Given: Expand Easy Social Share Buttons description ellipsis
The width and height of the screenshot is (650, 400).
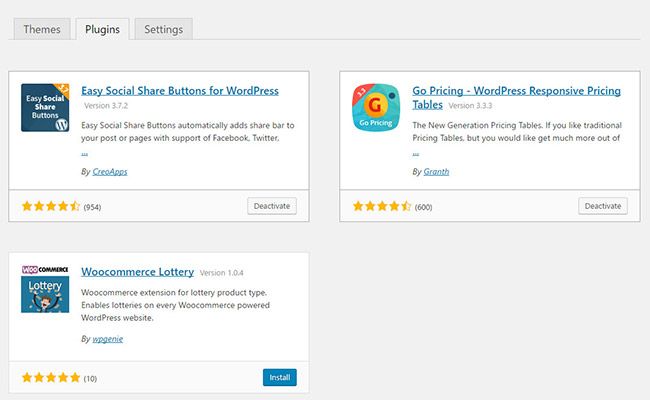Looking at the screenshot, I should [x=85, y=154].
